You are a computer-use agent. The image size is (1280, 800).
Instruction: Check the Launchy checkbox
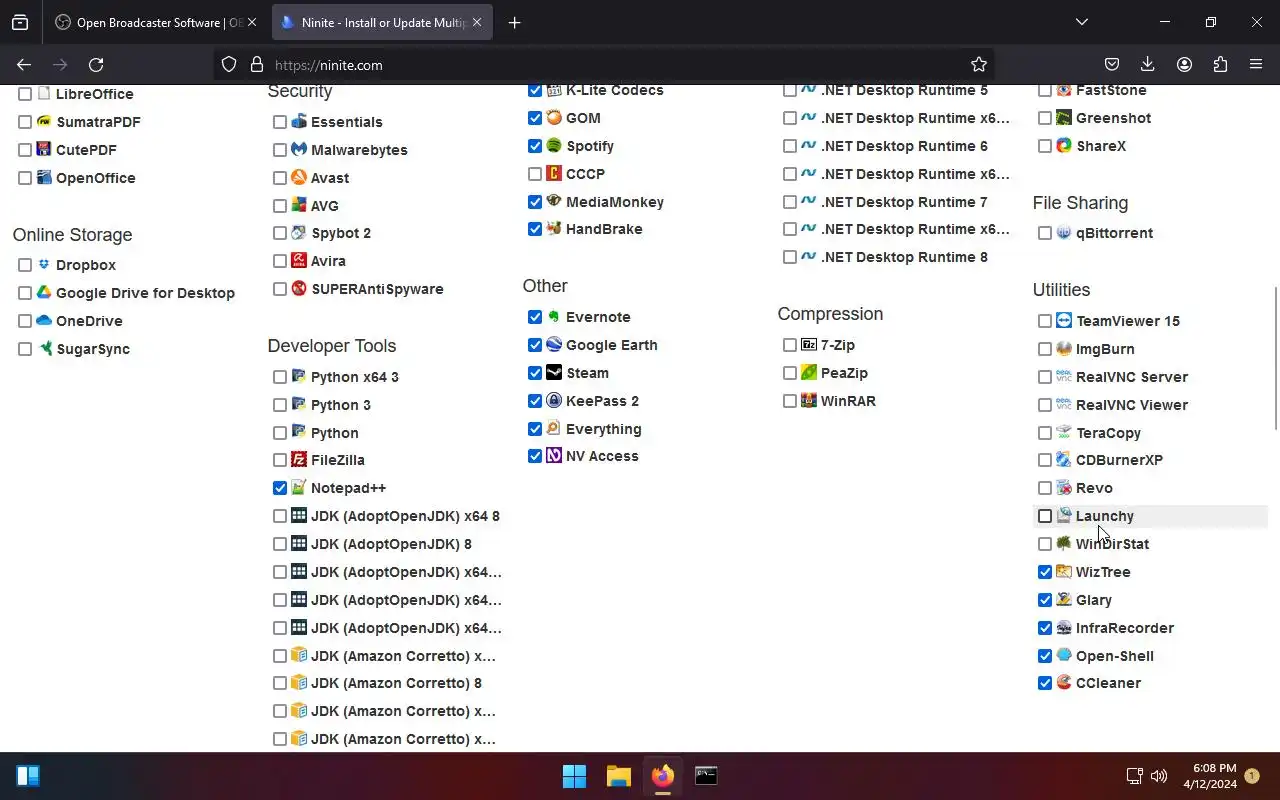click(x=1045, y=516)
